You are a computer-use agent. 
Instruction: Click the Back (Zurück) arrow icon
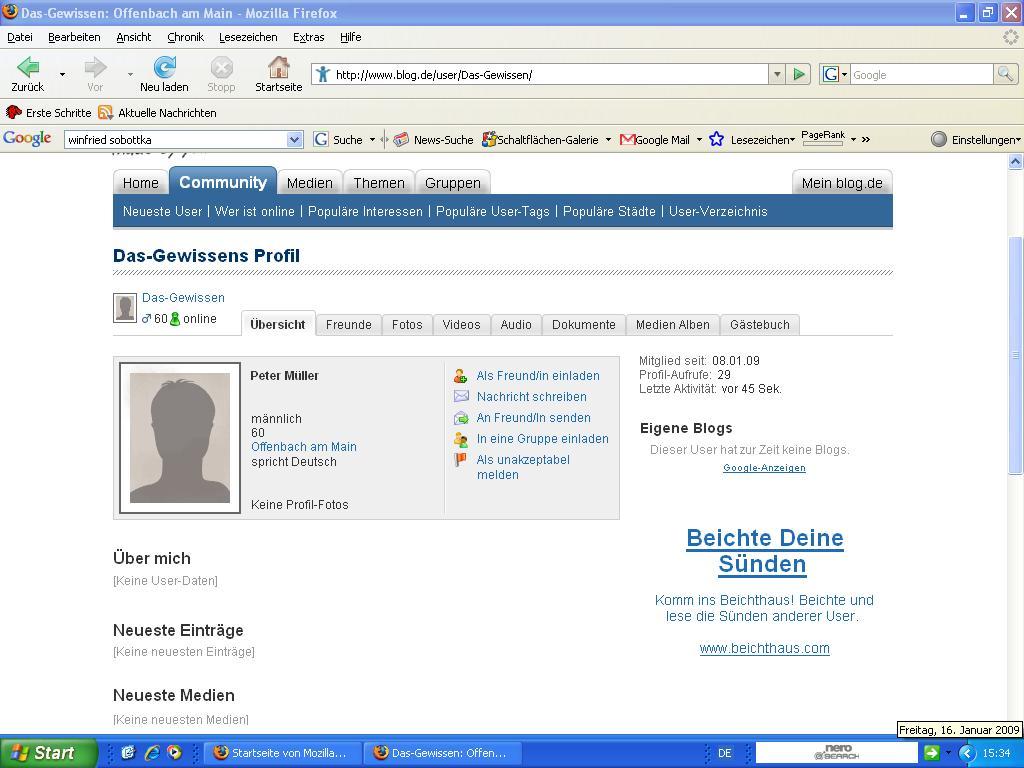pyautogui.click(x=28, y=68)
